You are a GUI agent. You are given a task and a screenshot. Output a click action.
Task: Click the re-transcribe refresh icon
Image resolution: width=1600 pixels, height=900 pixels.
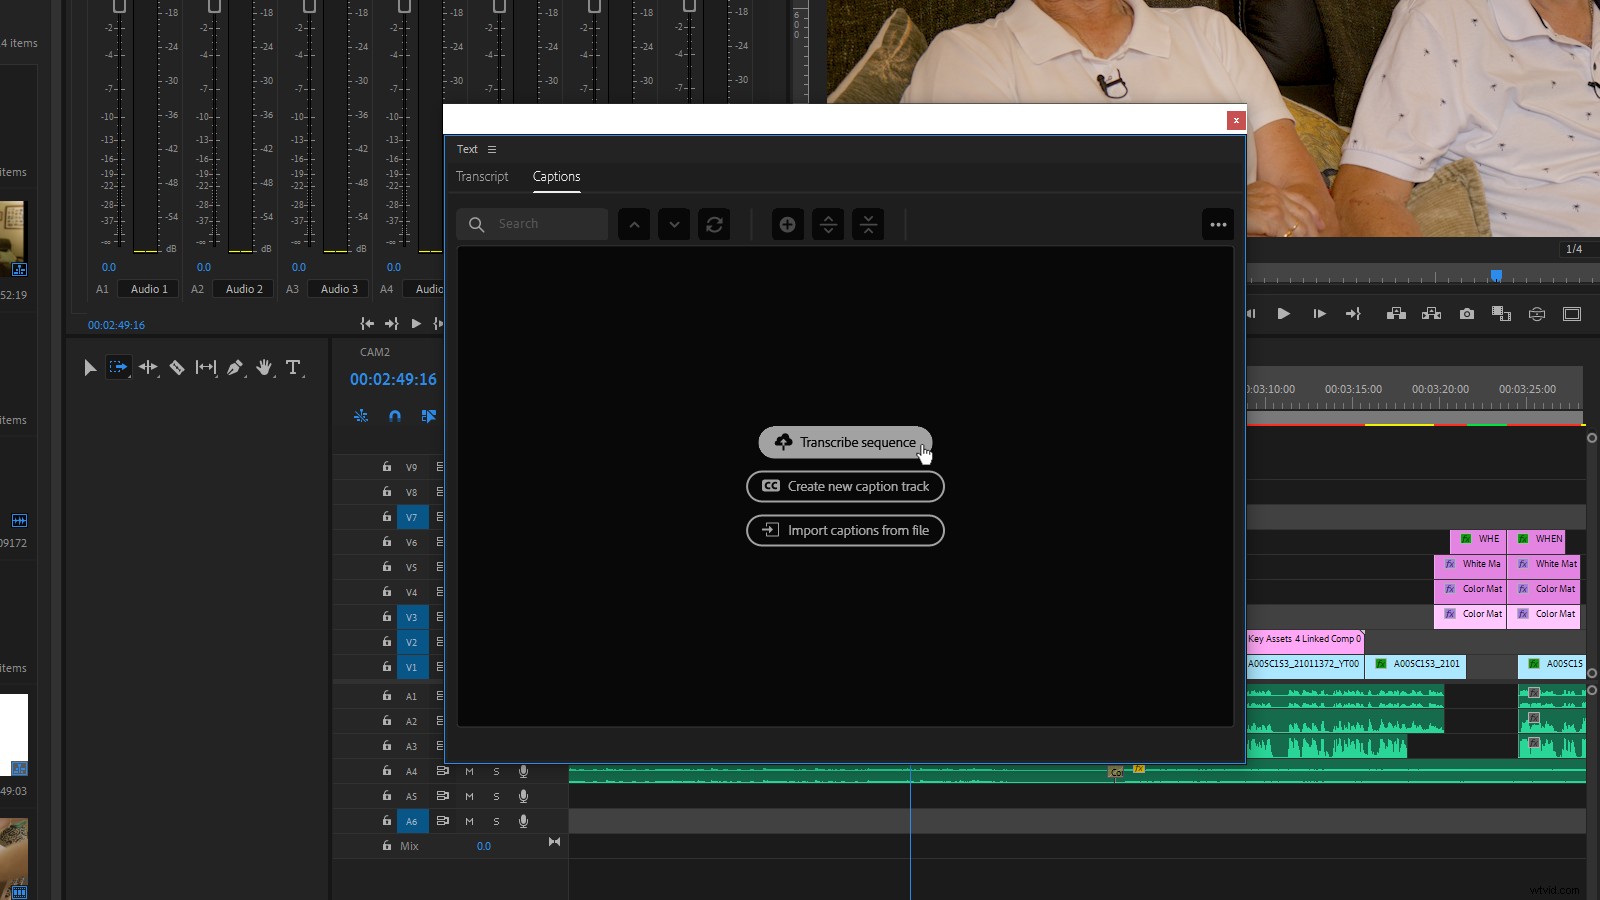pyautogui.click(x=715, y=224)
